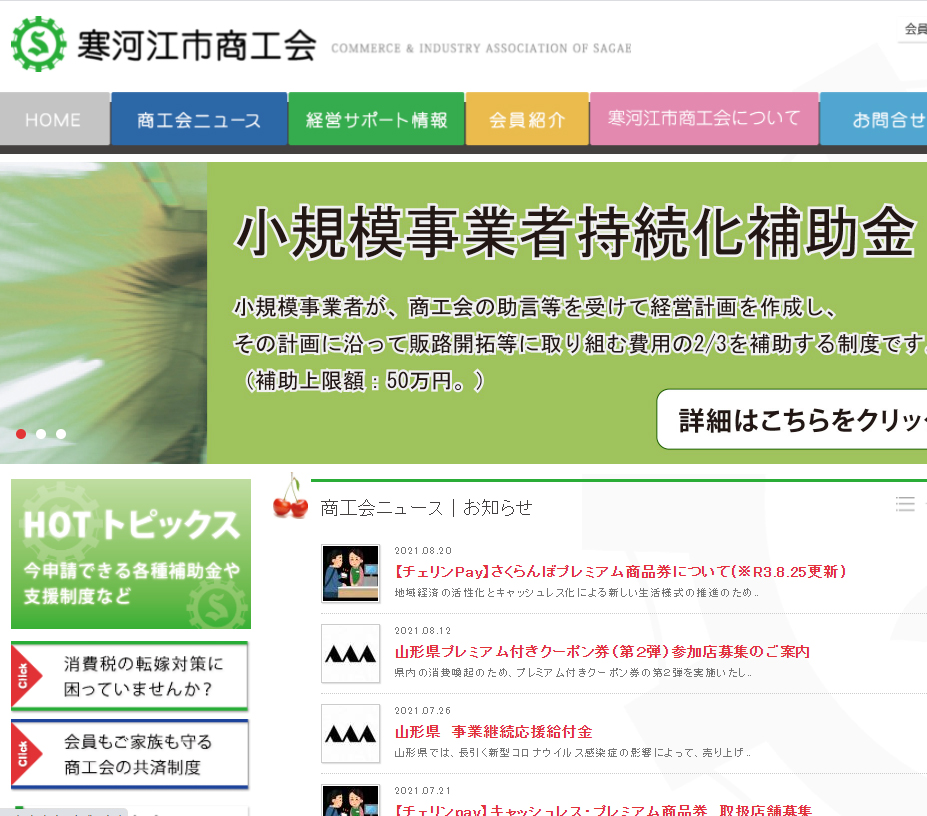Open the 経営サポート情報 menu tab

(377, 119)
